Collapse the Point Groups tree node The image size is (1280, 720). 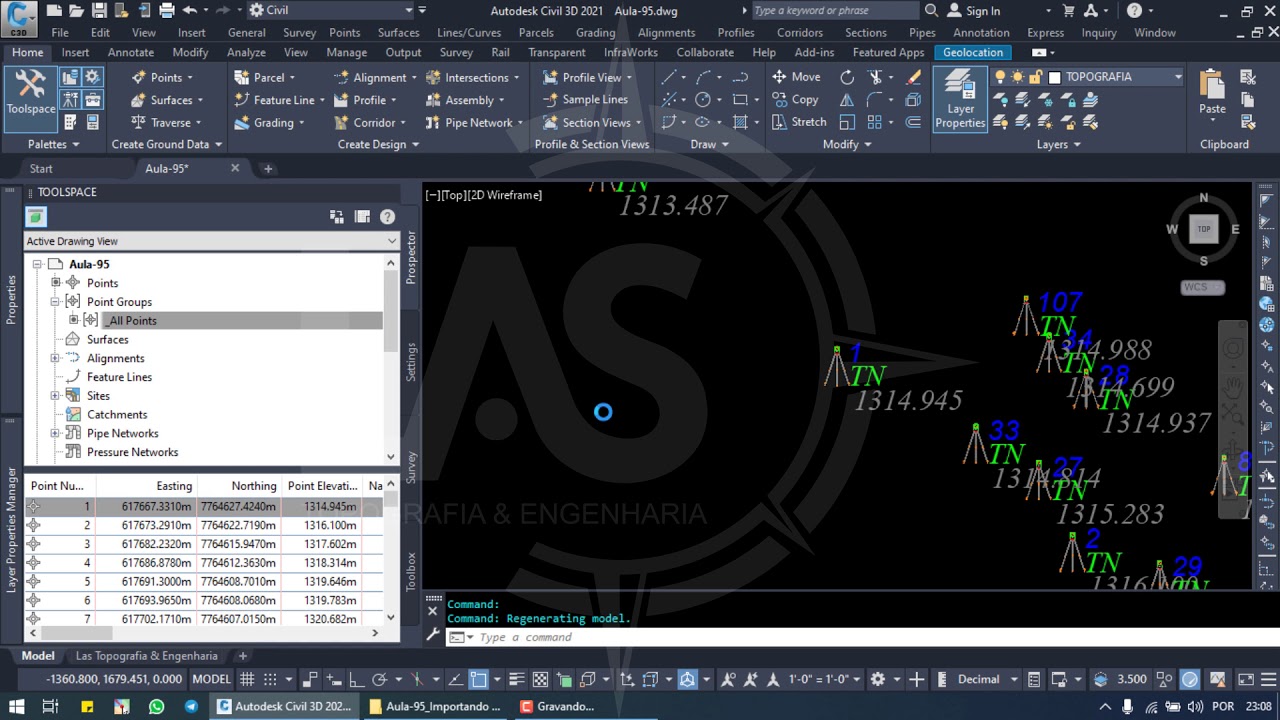[x=55, y=302]
